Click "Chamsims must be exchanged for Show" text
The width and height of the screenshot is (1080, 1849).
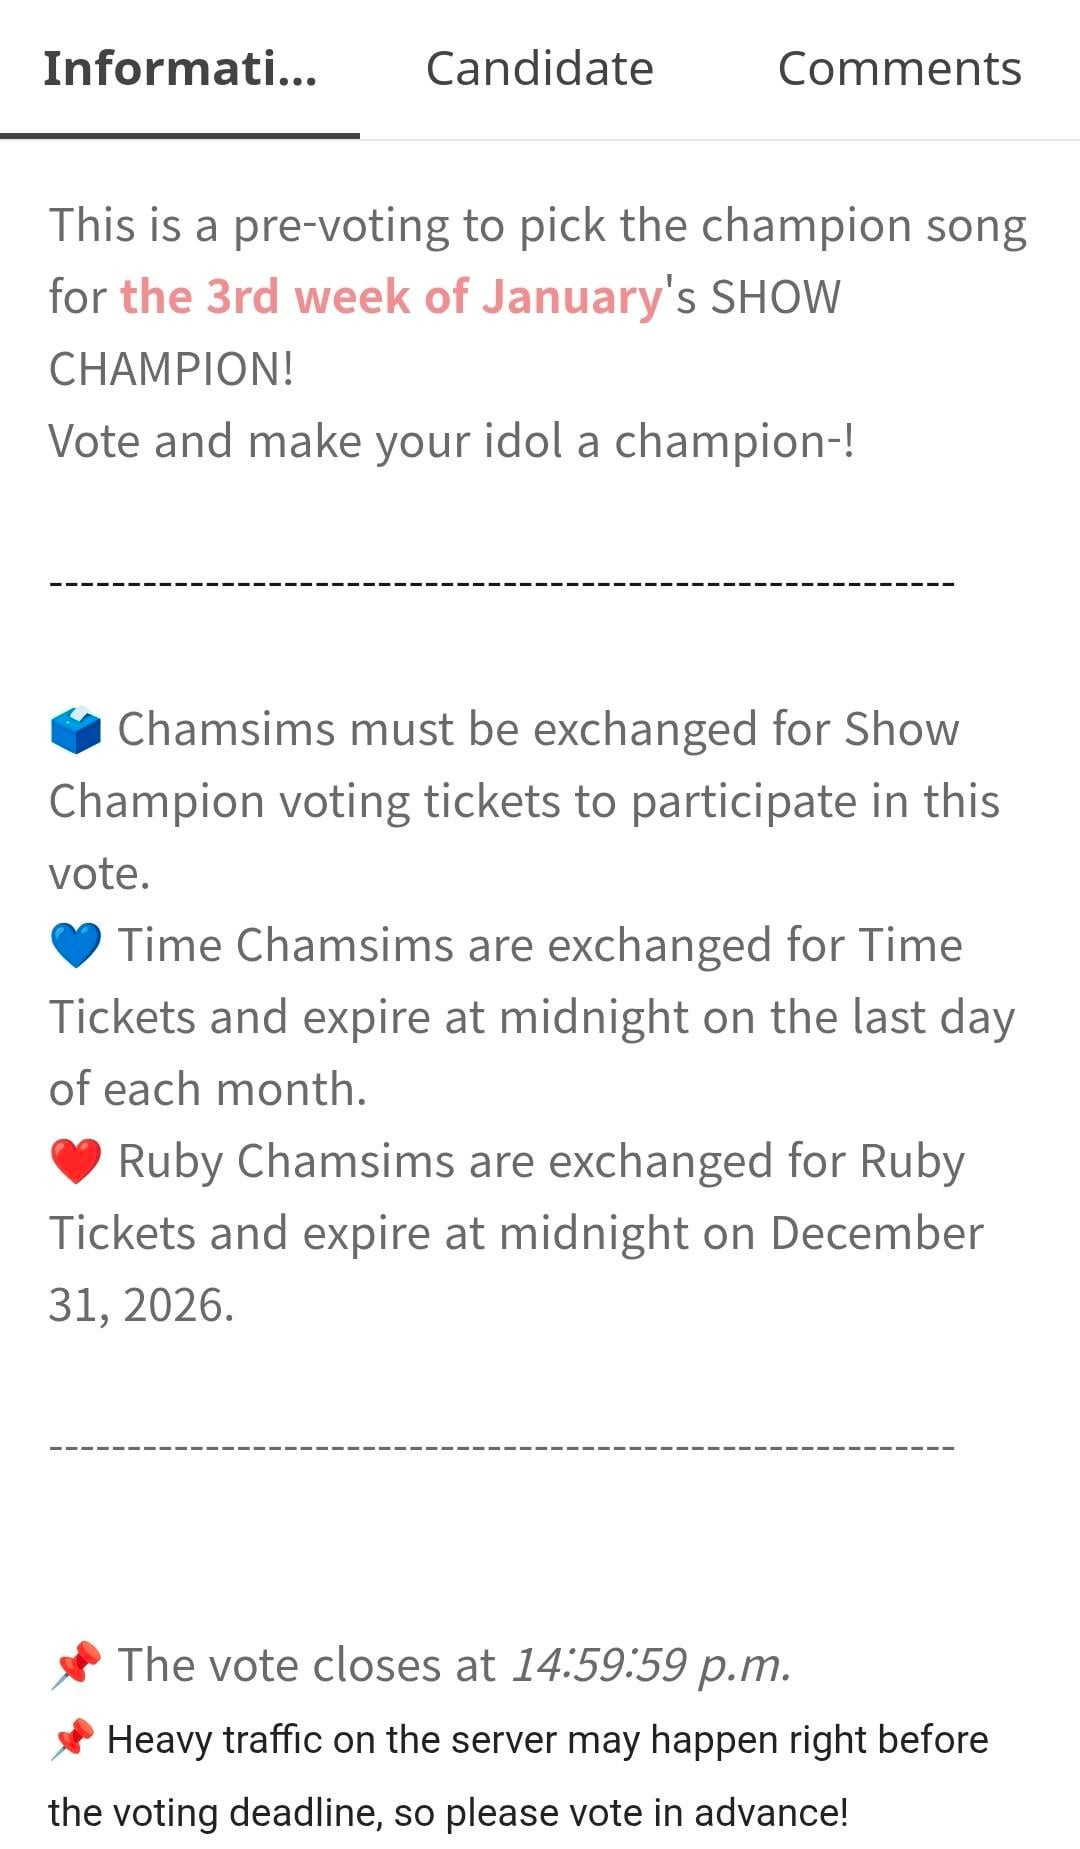[x=538, y=730]
